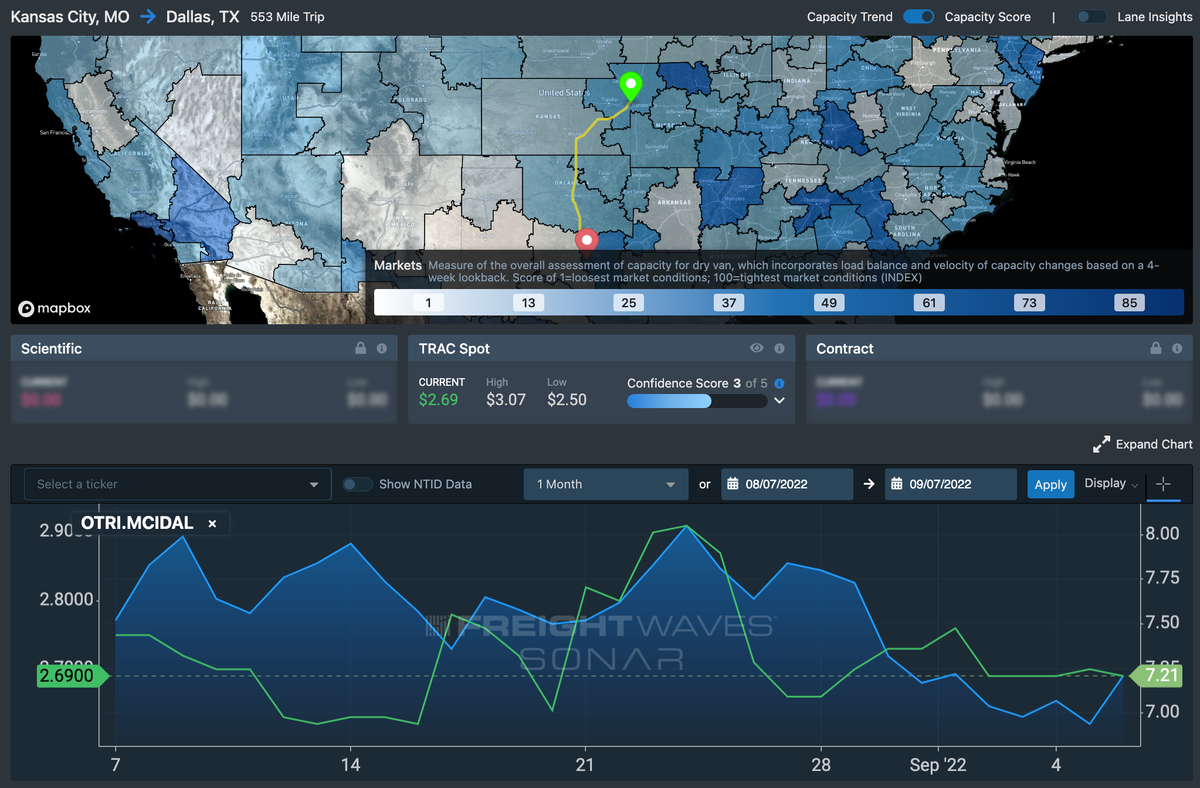Image resolution: width=1200 pixels, height=788 pixels.
Task: Click the Confidence Score progress bar
Action: [x=697, y=401]
